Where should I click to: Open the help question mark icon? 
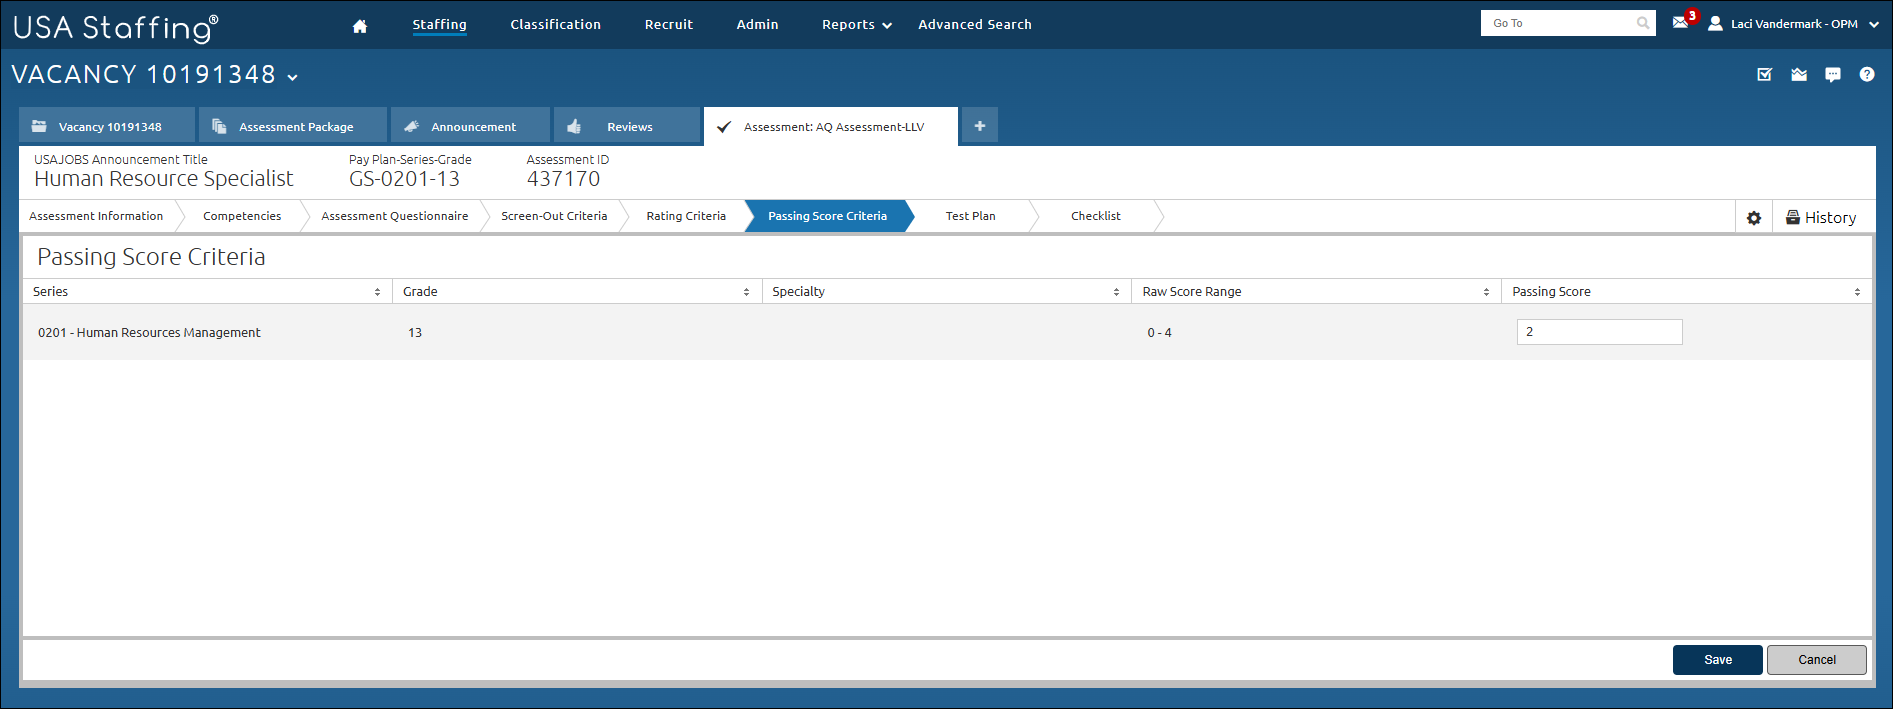click(1866, 75)
